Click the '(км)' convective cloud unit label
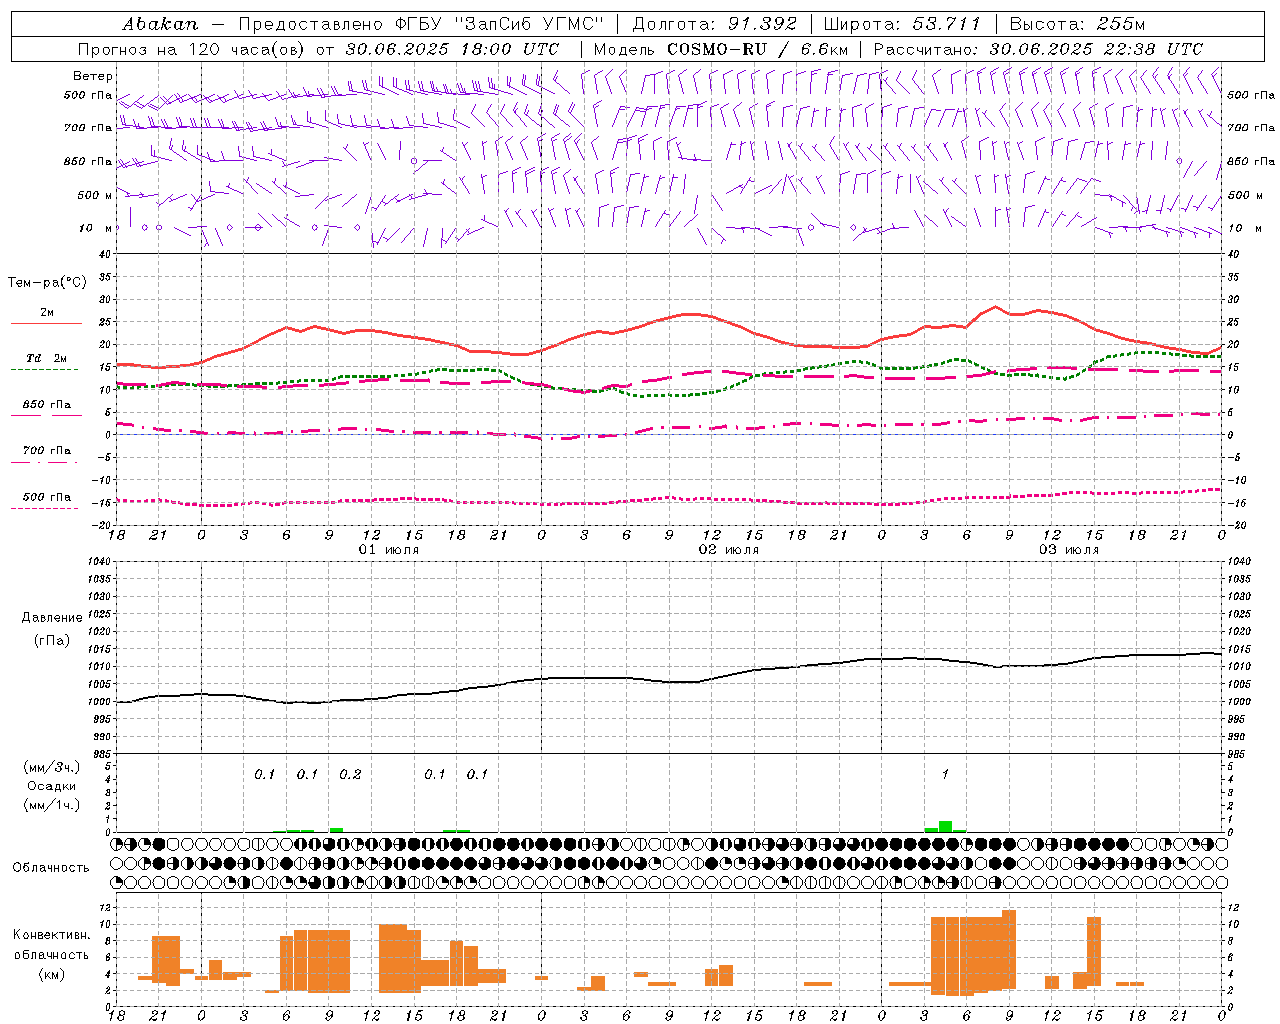The width and height of the screenshot is (1280, 1024). click(52, 974)
